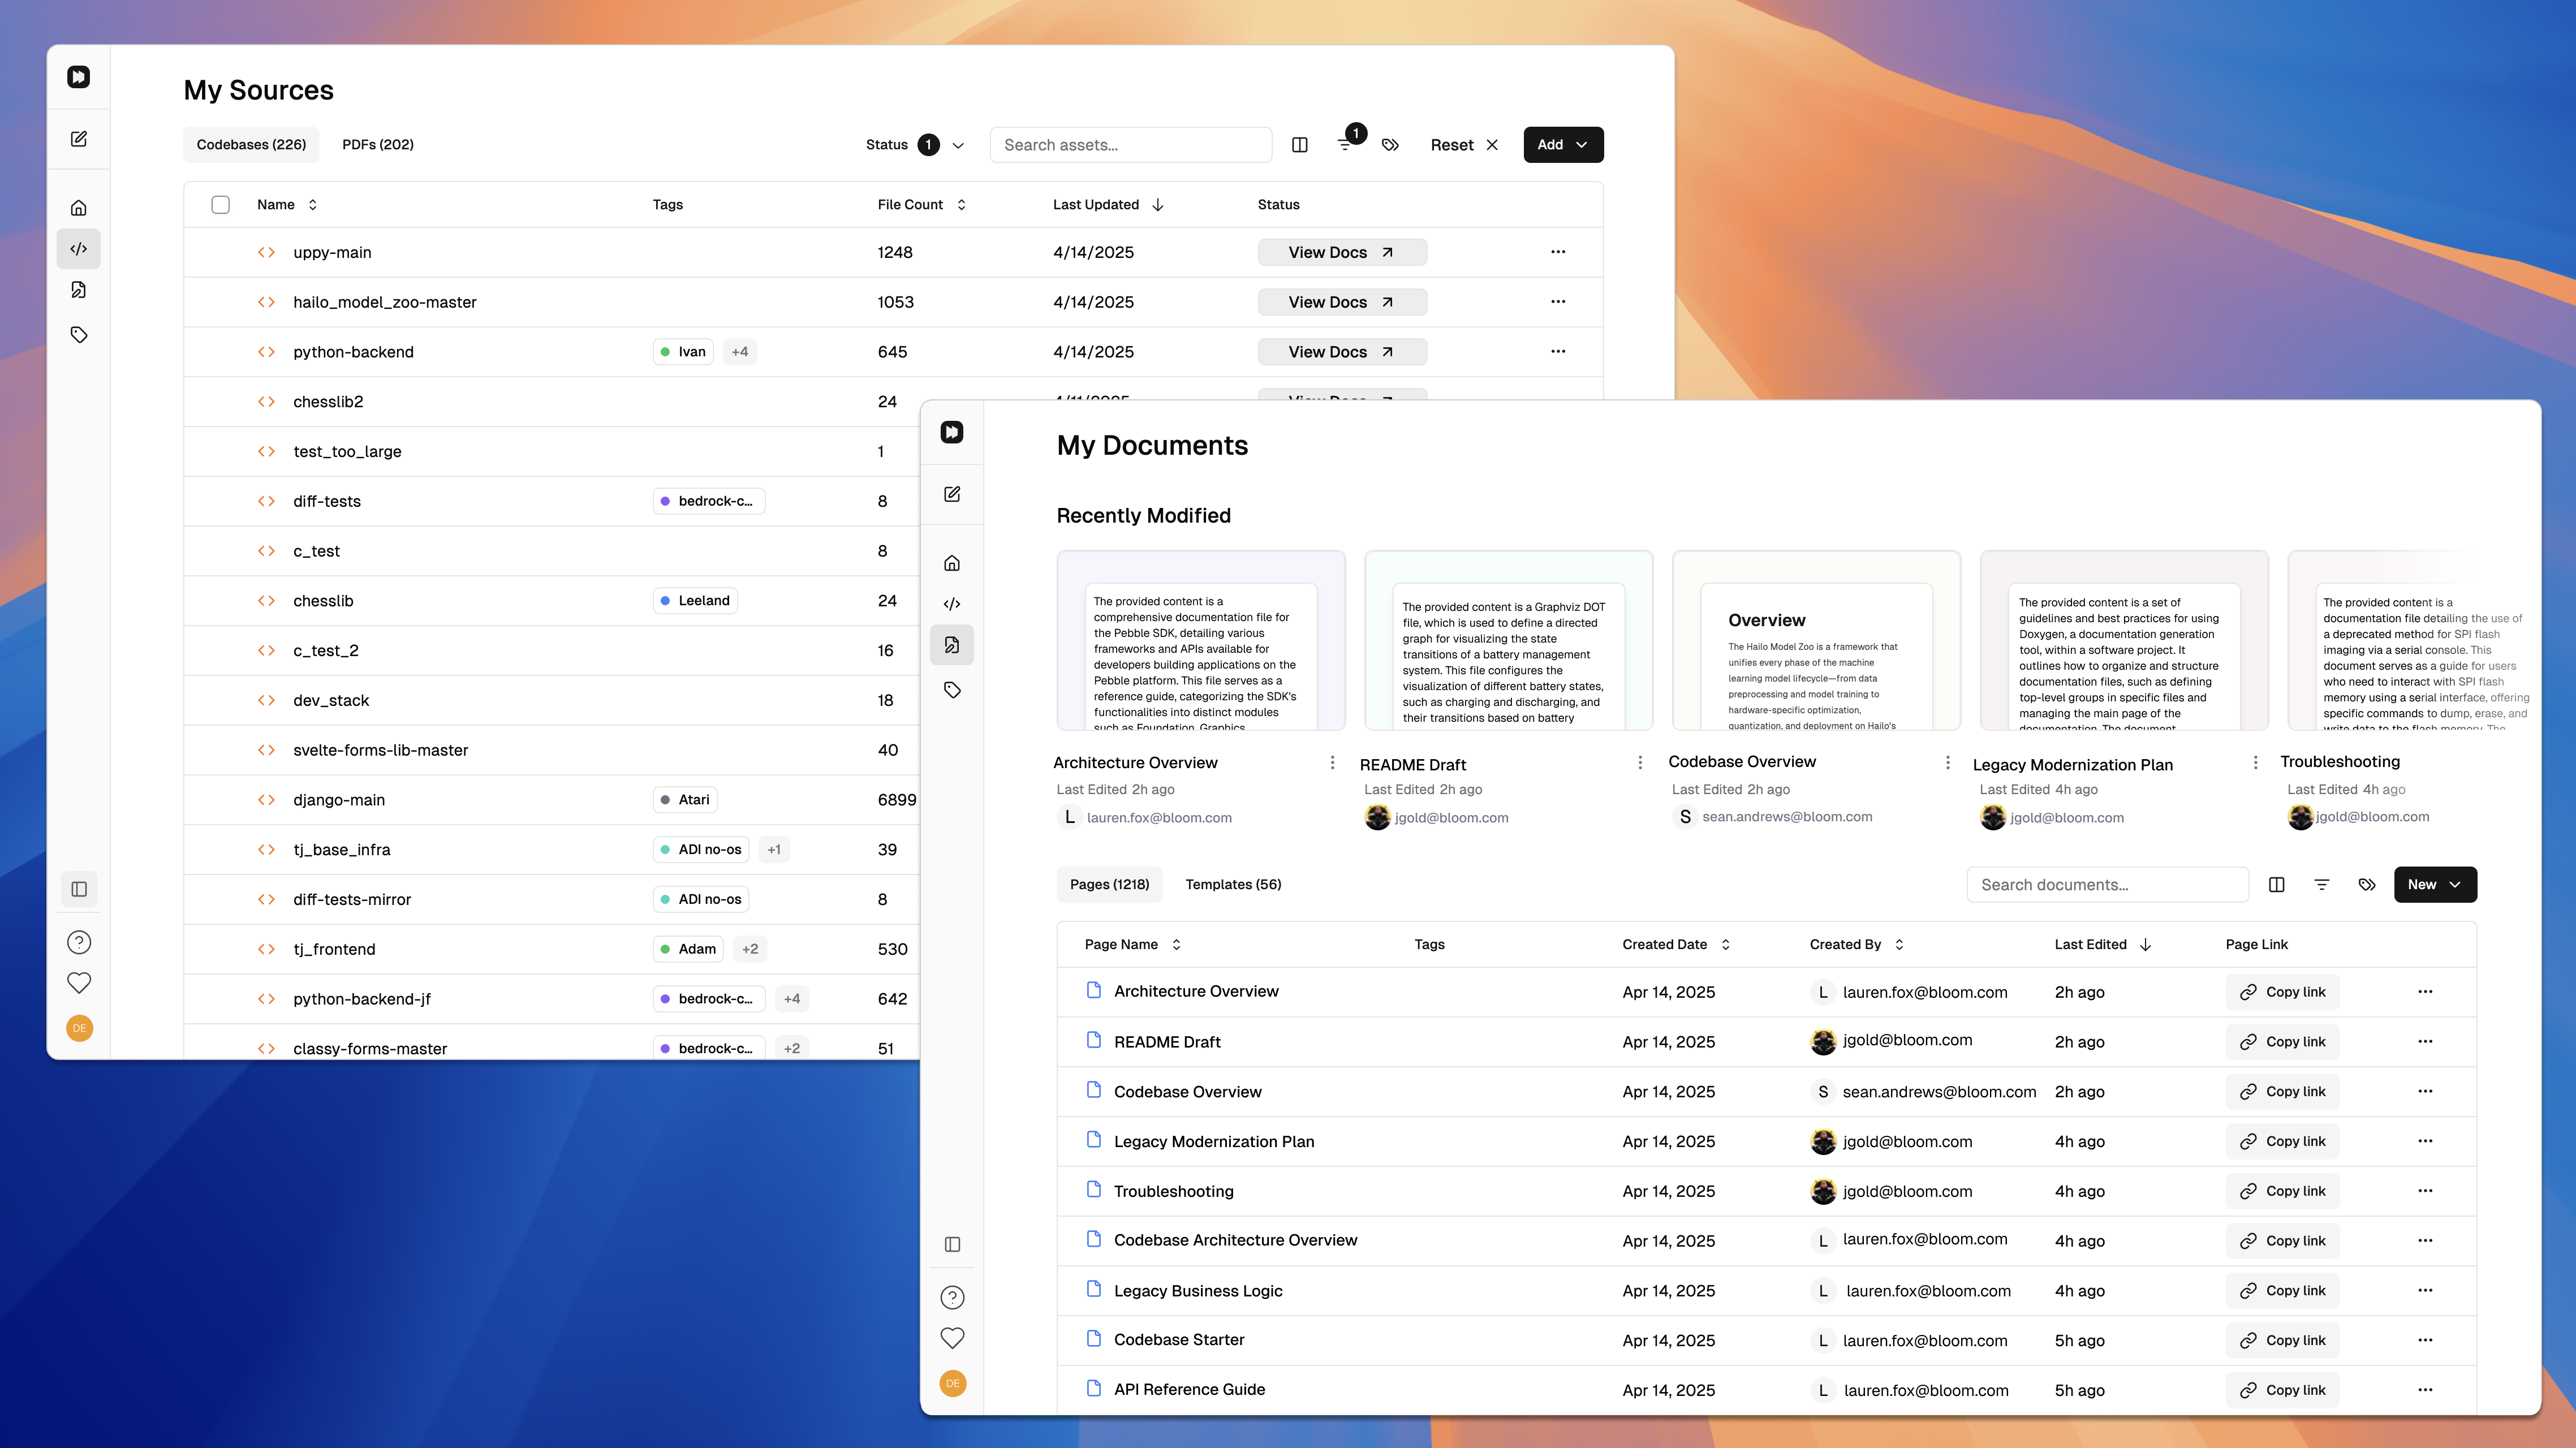Click the columns layout icon beside Search assets

pos(1299,145)
